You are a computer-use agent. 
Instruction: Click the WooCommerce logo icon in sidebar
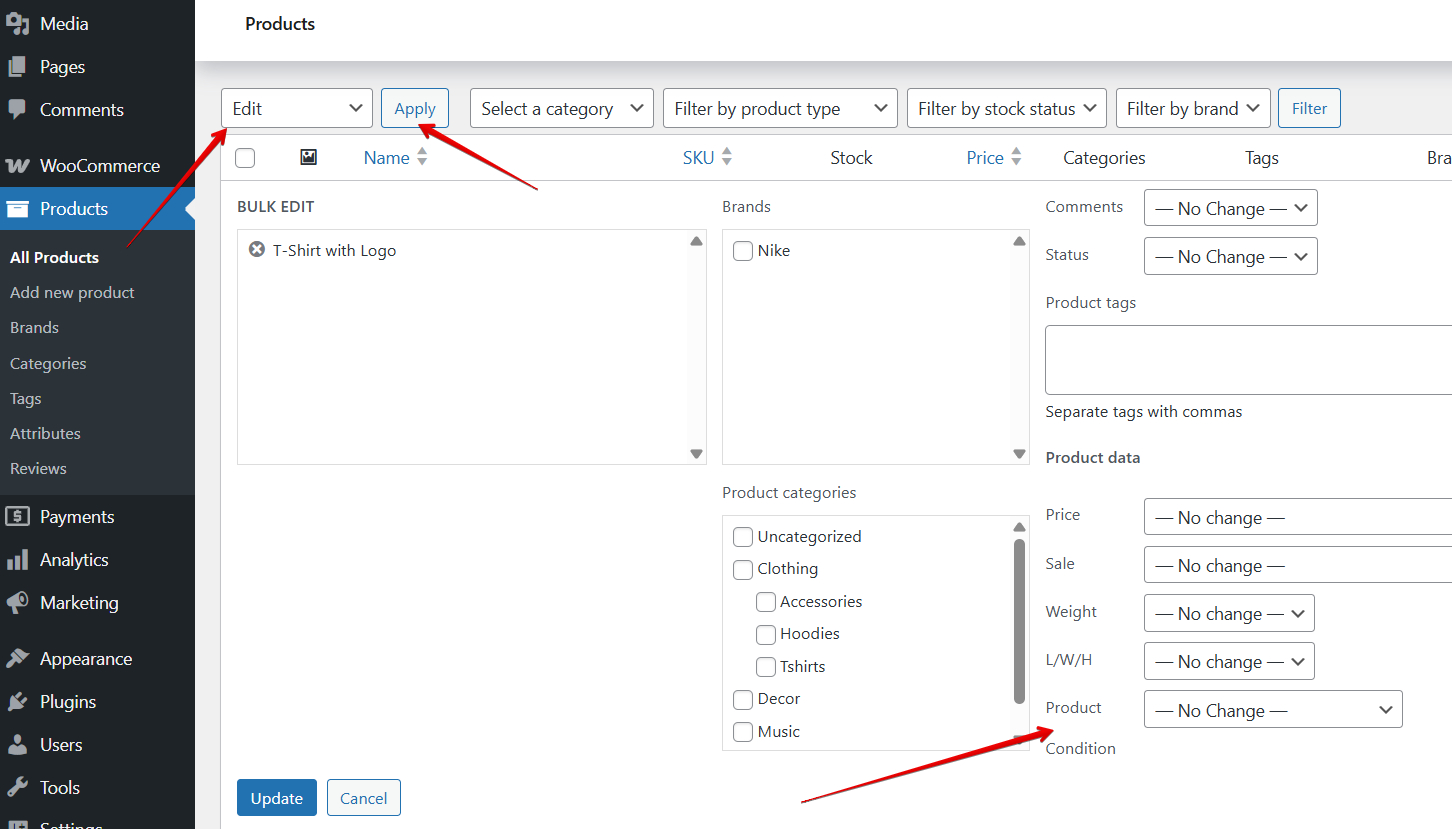(x=17, y=166)
